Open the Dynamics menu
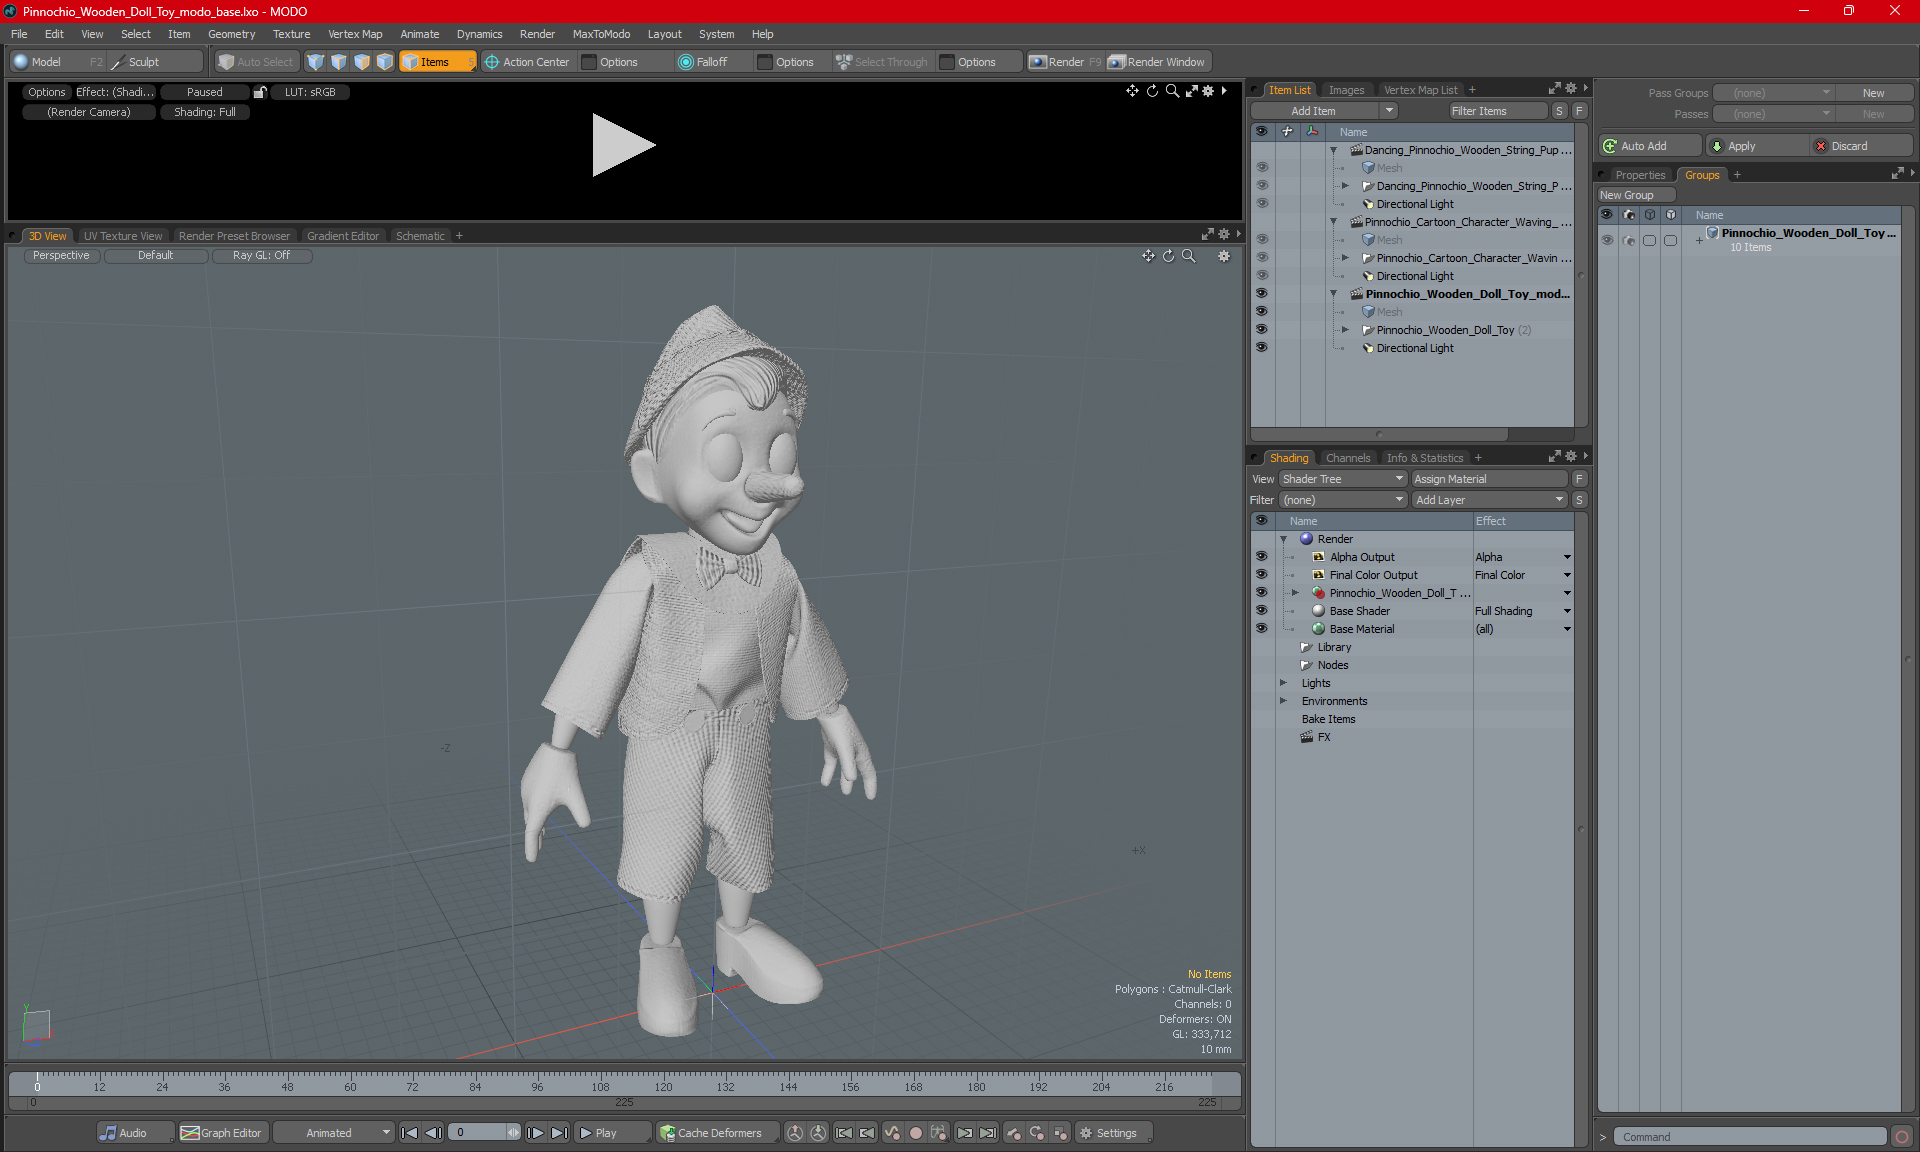This screenshot has height=1152, width=1920. (479, 34)
